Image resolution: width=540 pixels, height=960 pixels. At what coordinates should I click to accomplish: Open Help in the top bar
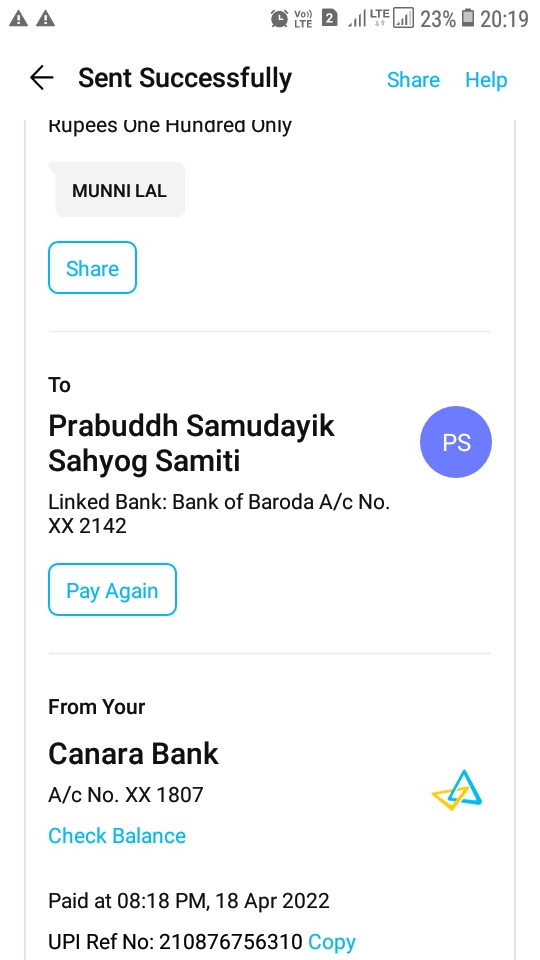(x=486, y=80)
